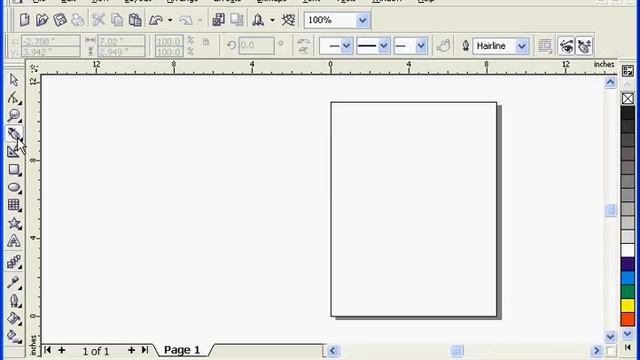Select the Rectangle tool
Screen dimensions: 640x360
point(14,170)
